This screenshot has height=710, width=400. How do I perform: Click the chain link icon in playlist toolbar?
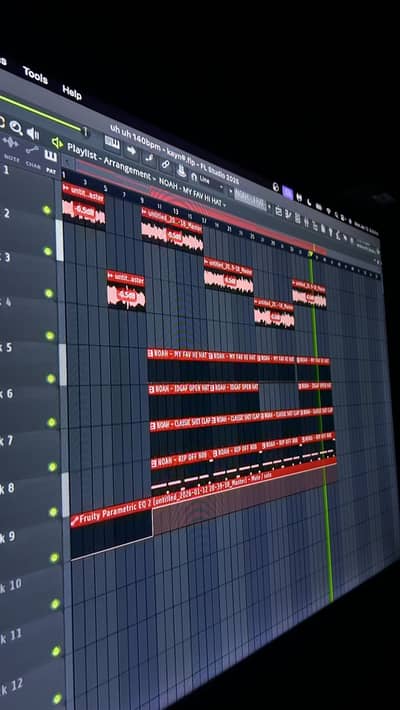[x=166, y=164]
